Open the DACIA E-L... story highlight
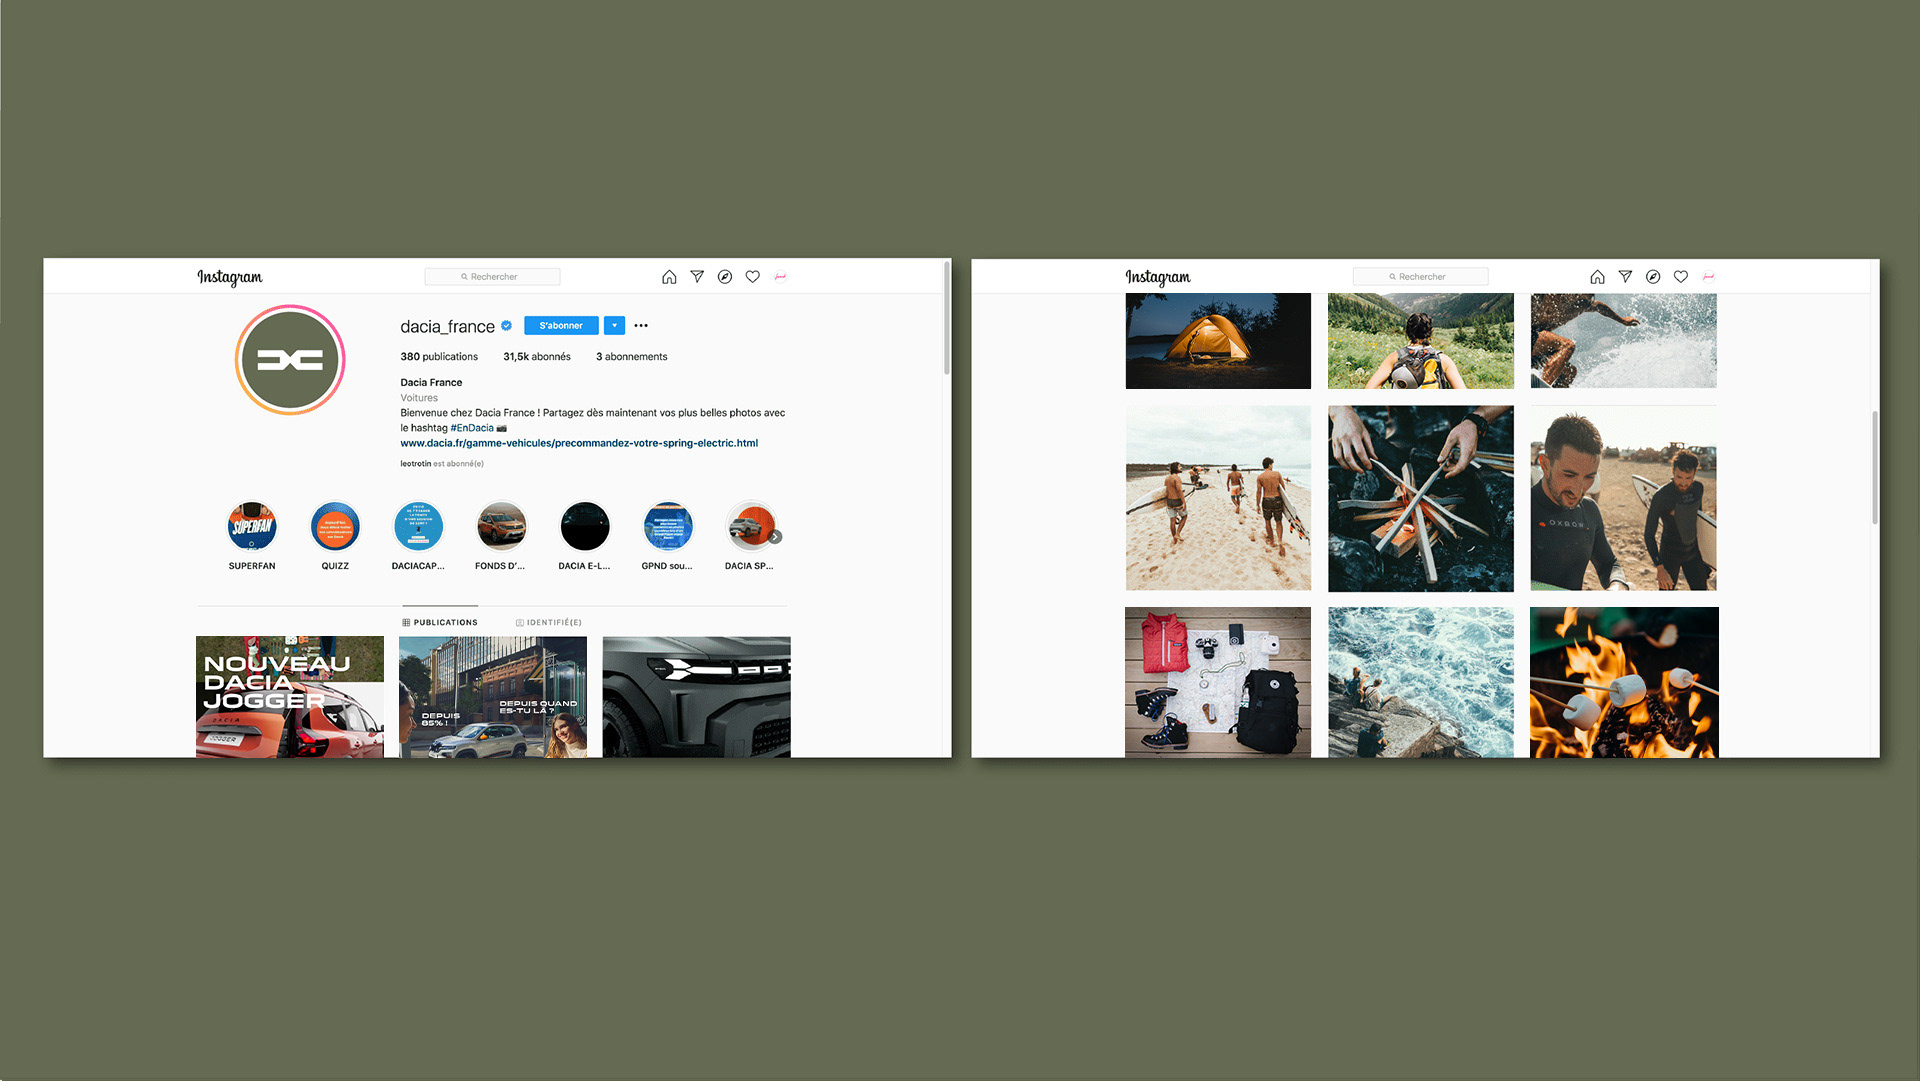1920x1081 pixels. [x=584, y=526]
